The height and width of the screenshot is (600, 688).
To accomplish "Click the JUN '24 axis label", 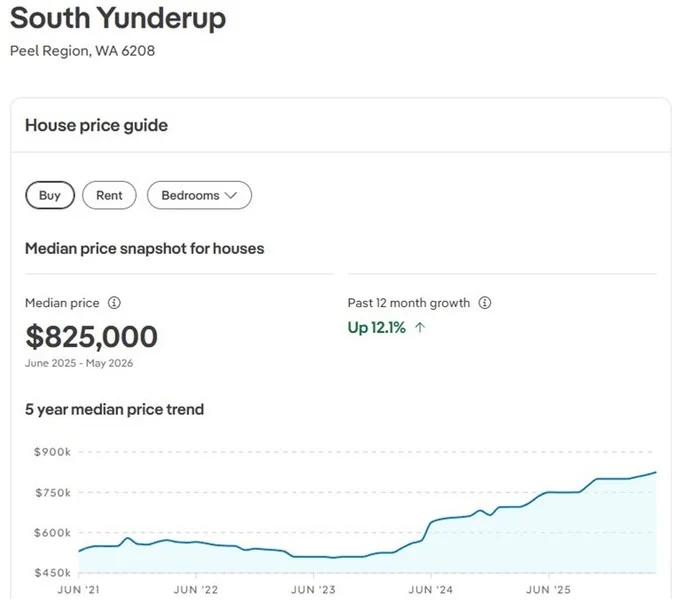I will (431, 590).
